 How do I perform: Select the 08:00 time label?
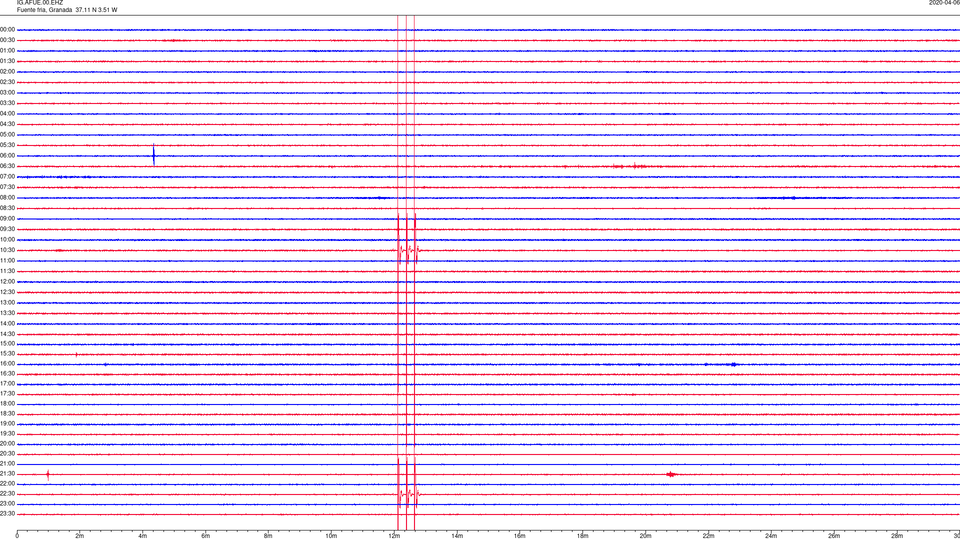point(7,198)
